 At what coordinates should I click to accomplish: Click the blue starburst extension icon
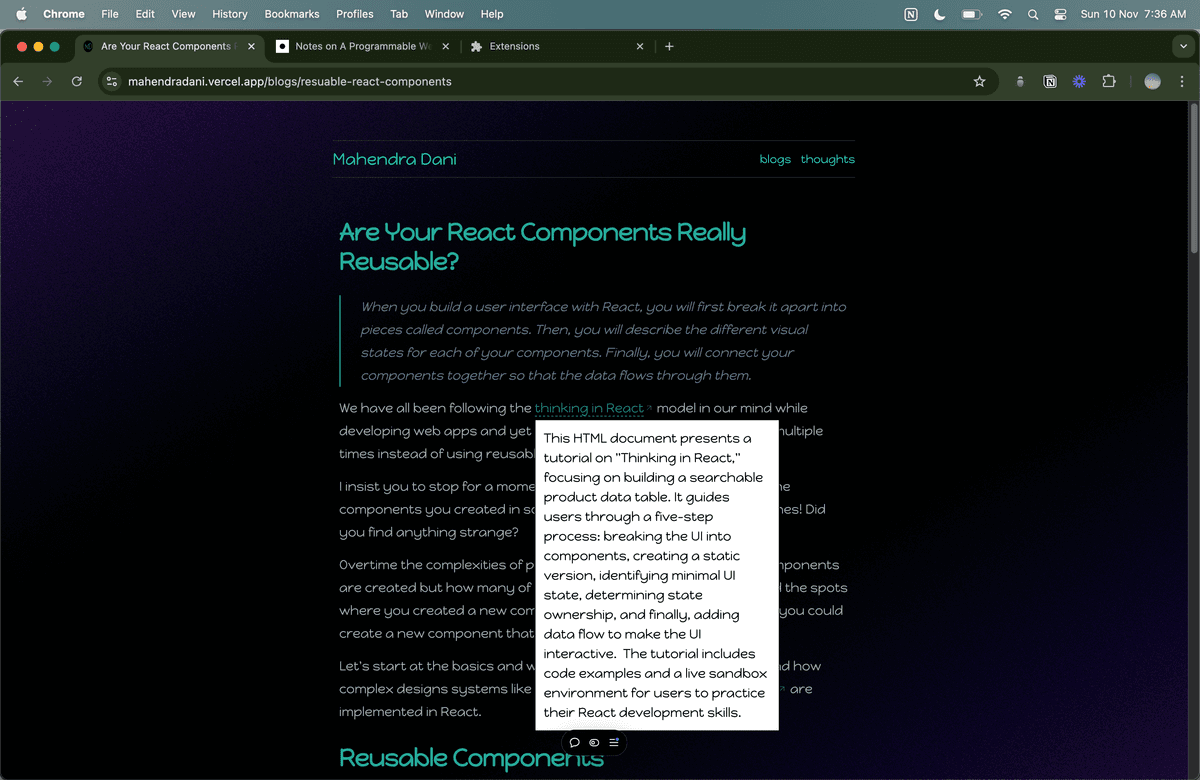[x=1078, y=82]
